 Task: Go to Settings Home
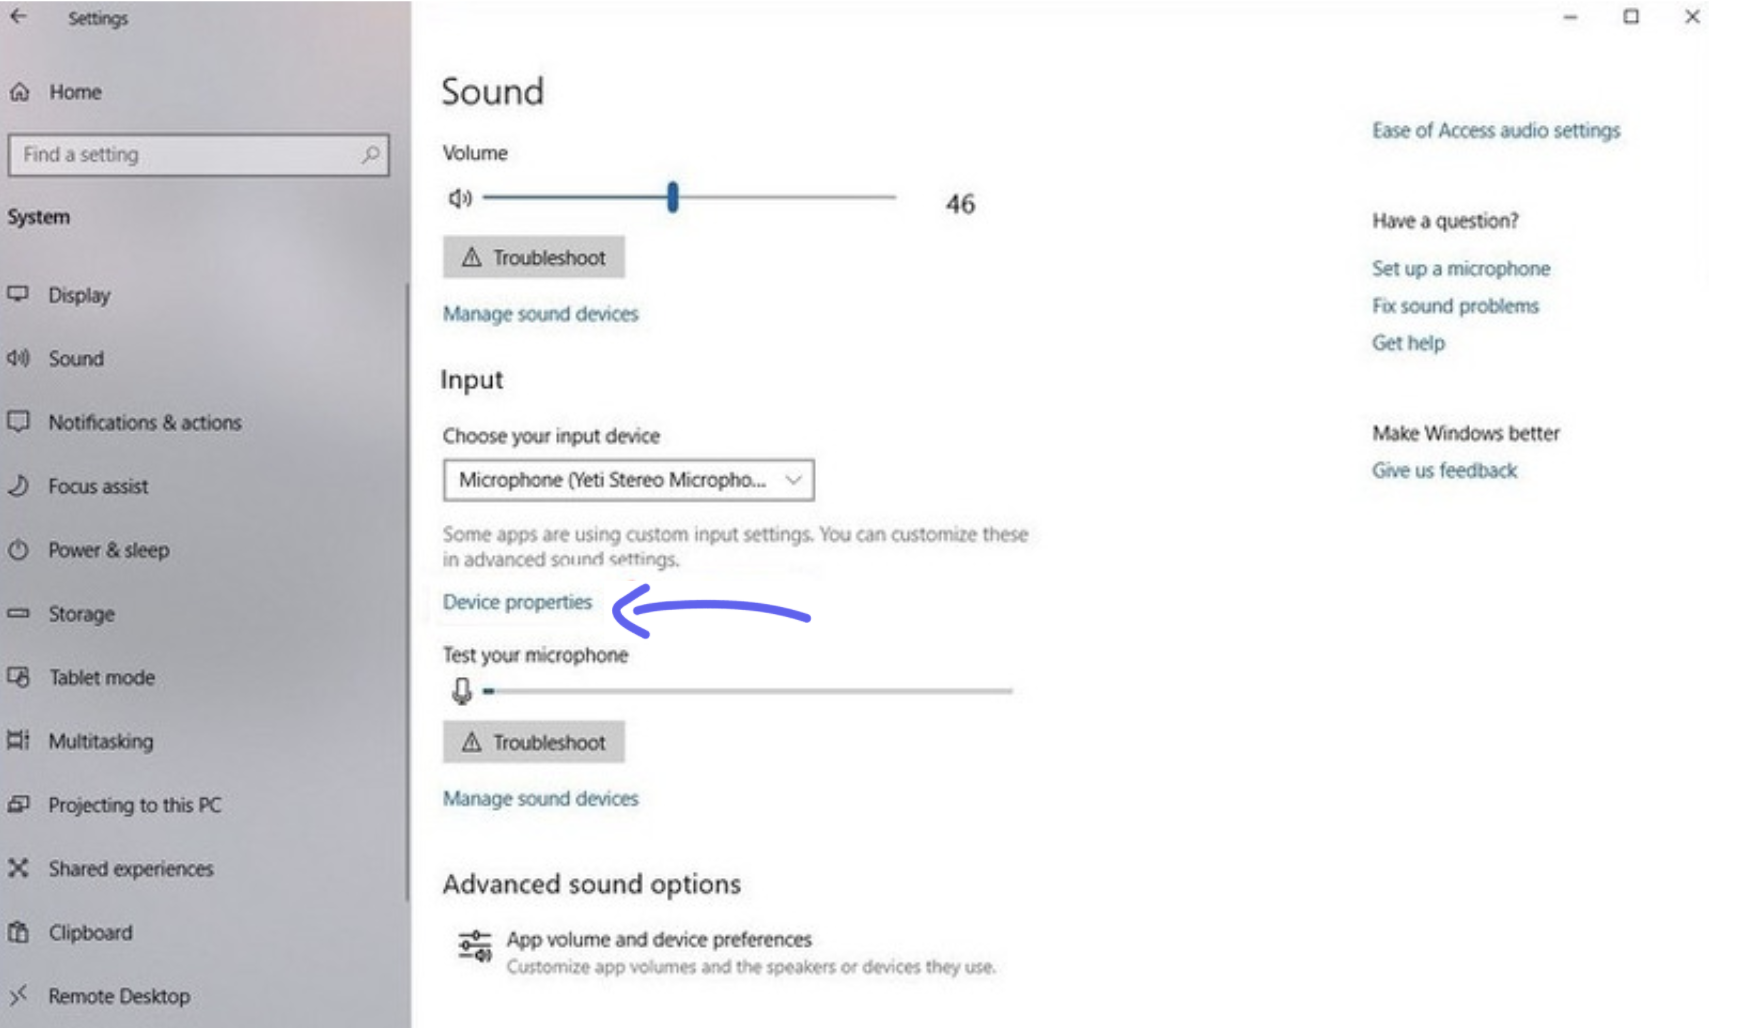(x=74, y=91)
